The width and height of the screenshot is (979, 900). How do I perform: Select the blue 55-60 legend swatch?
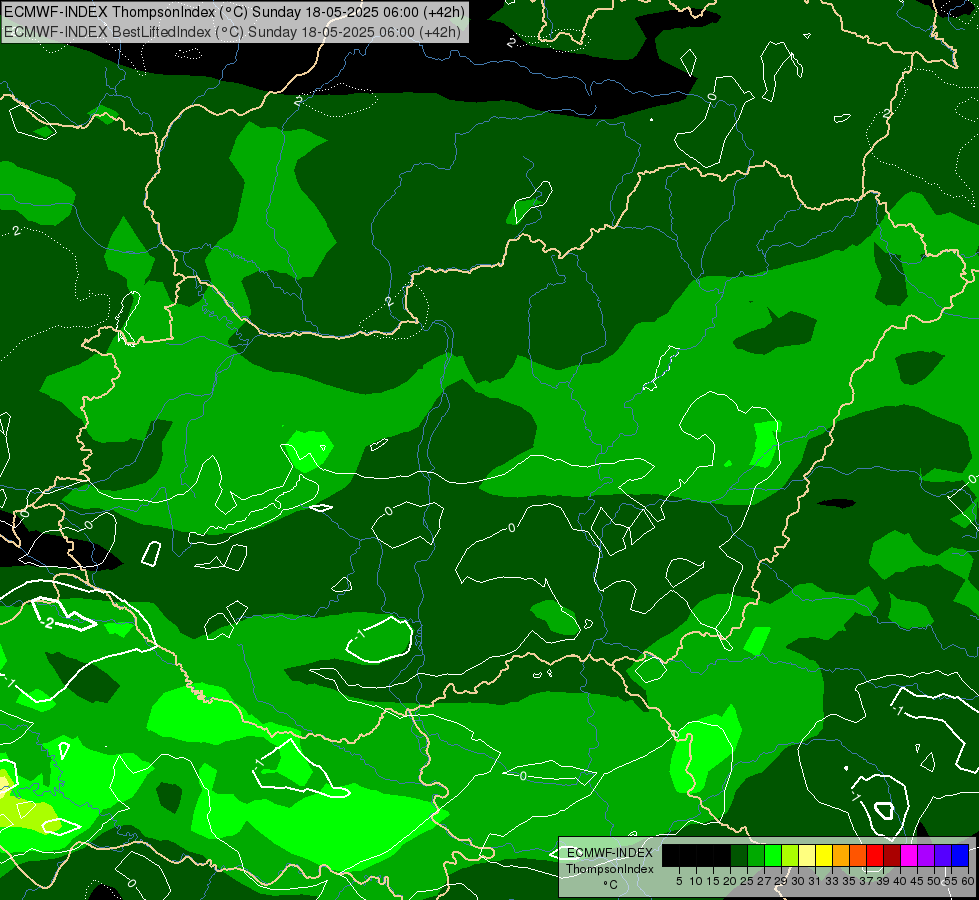pyautogui.click(x=960, y=855)
